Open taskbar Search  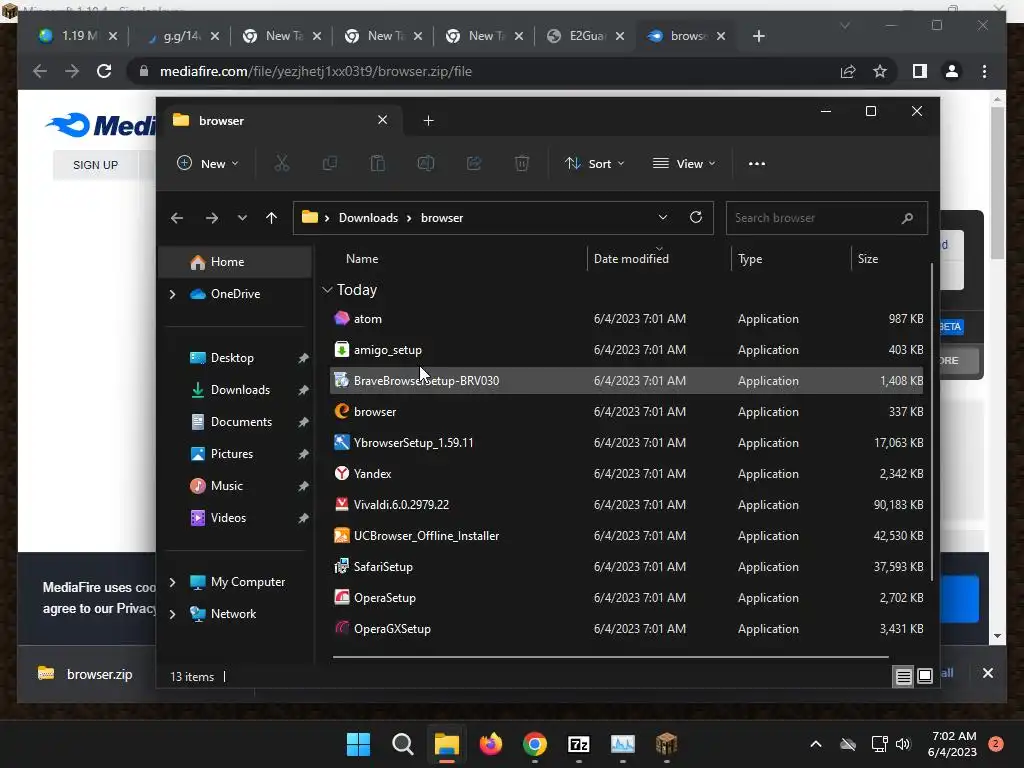tap(402, 744)
